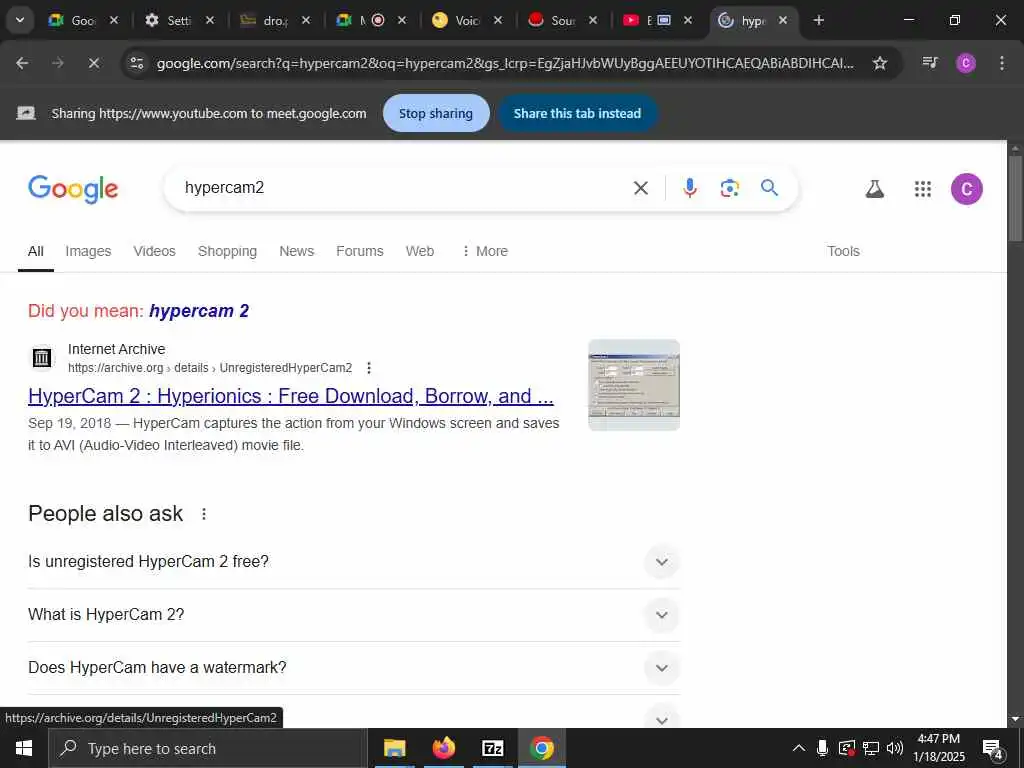
Task: Click Share this tab instead
Action: [x=577, y=113]
